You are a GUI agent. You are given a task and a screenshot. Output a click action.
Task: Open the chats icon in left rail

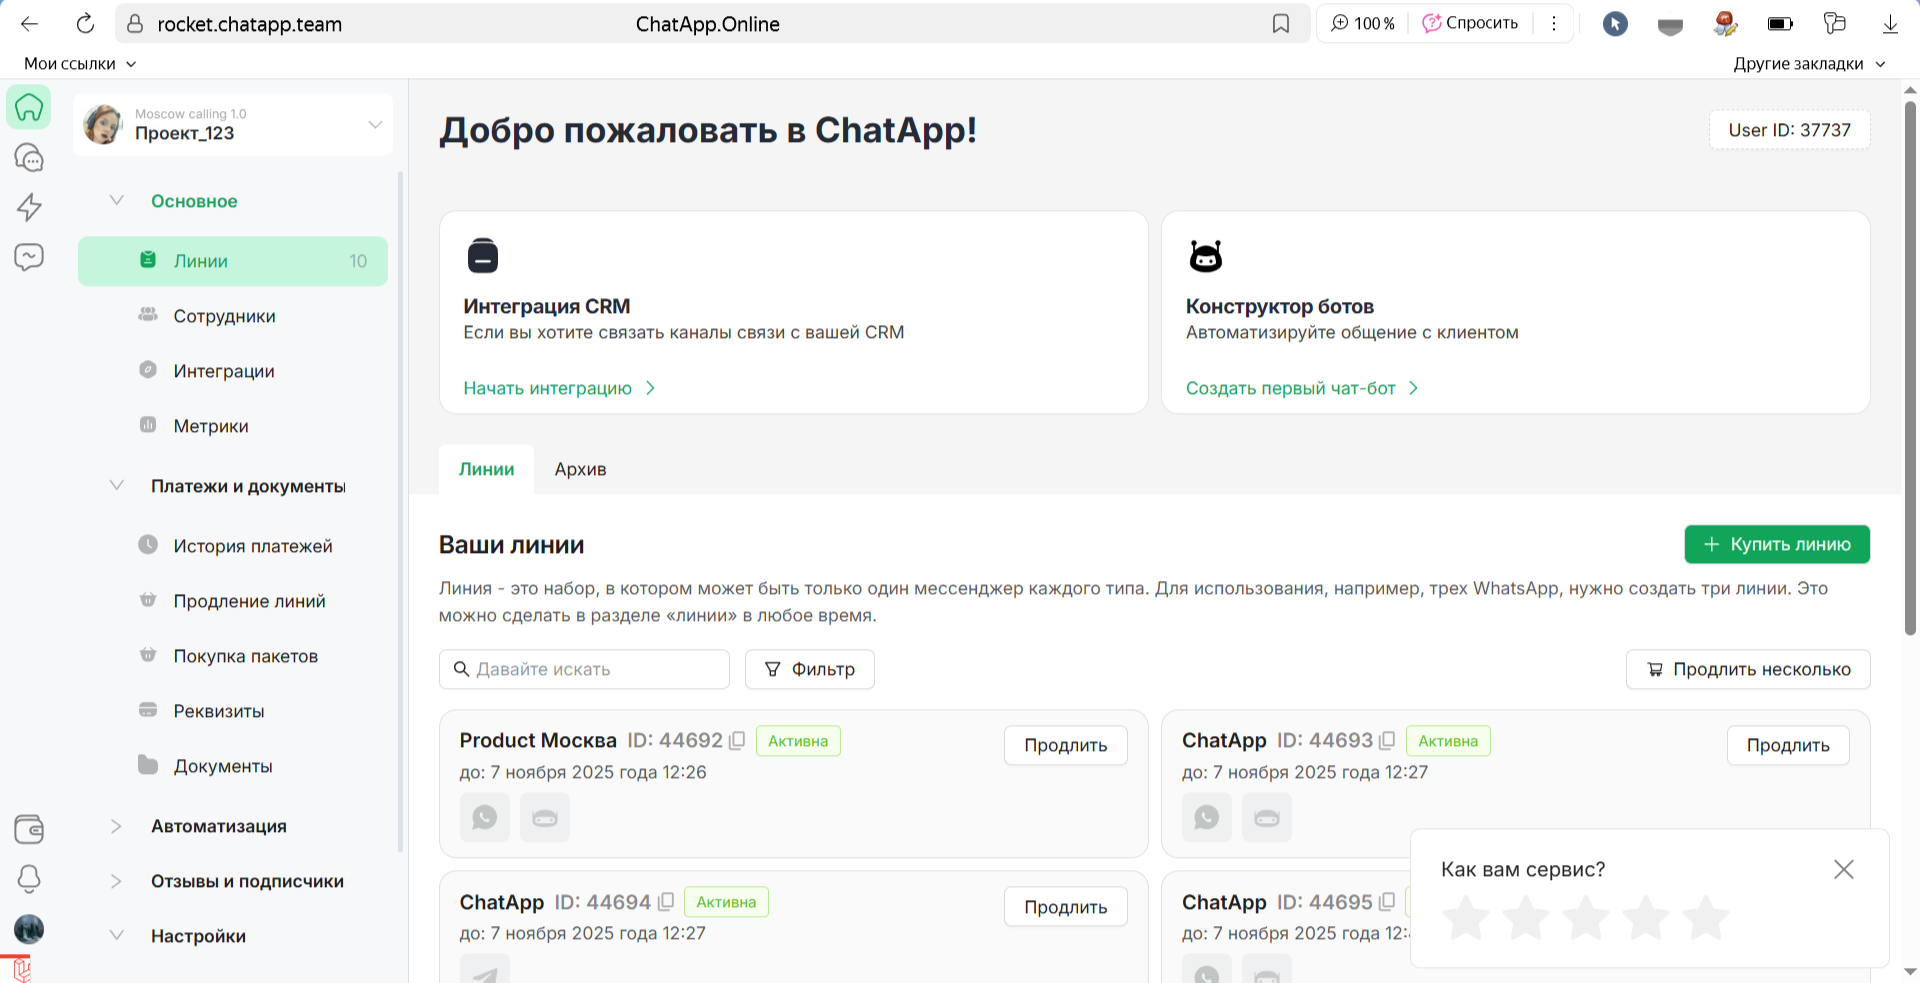click(29, 158)
